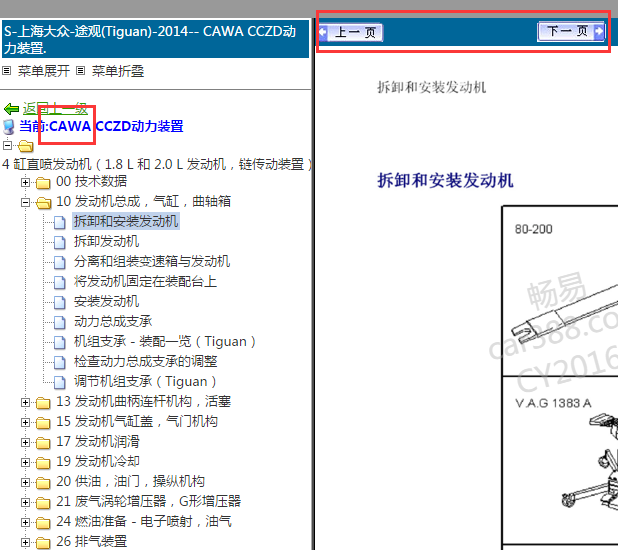Select 24 燃油准备 - 电子喷射，油气
618x550 pixels.
144,522
